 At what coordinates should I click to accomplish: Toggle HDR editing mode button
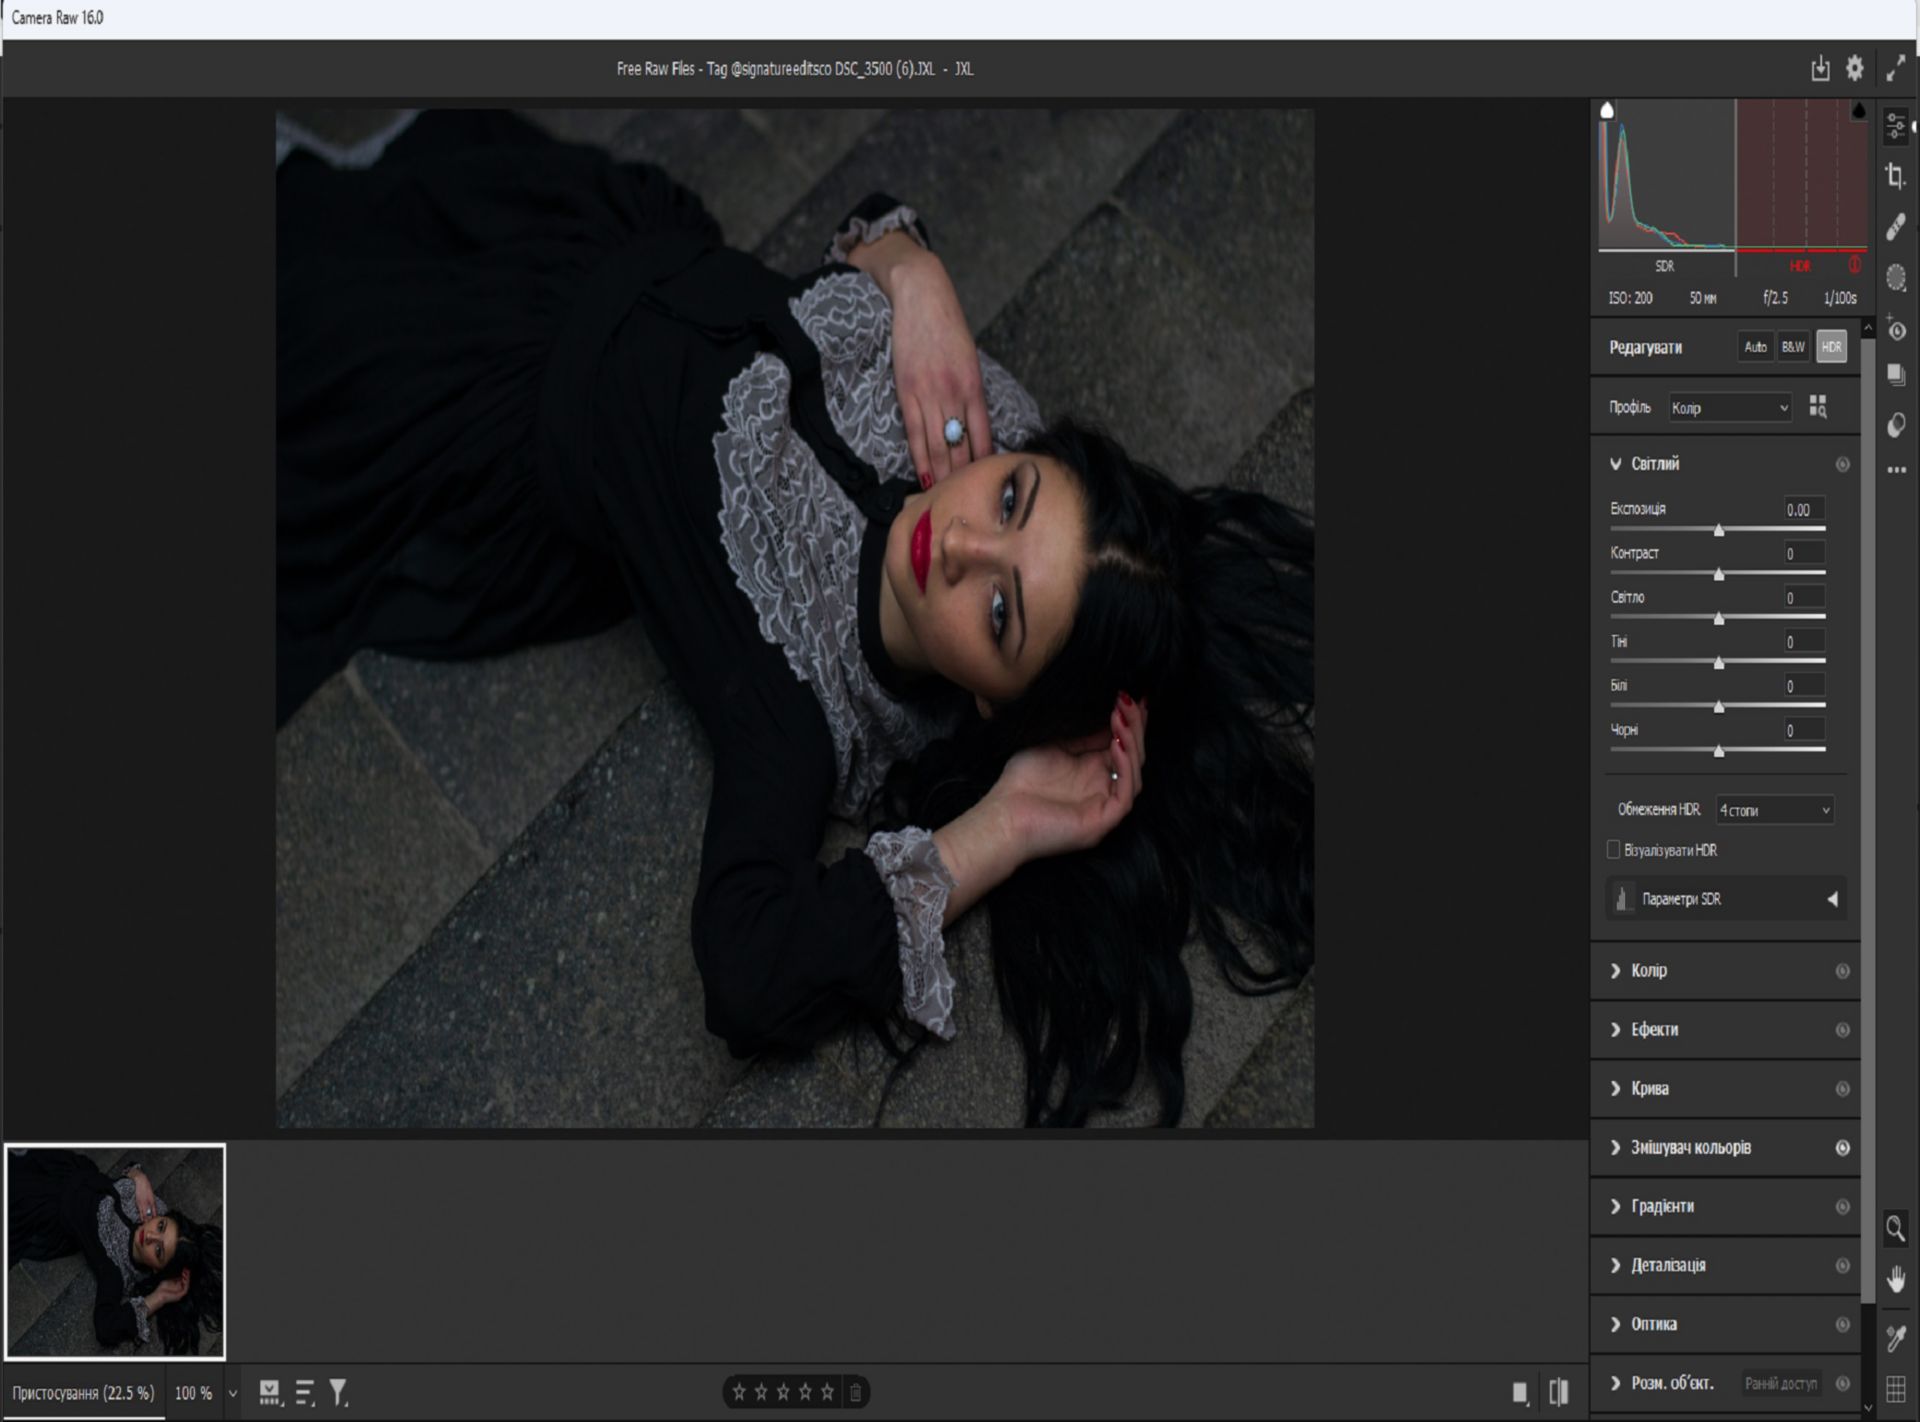(x=1831, y=347)
